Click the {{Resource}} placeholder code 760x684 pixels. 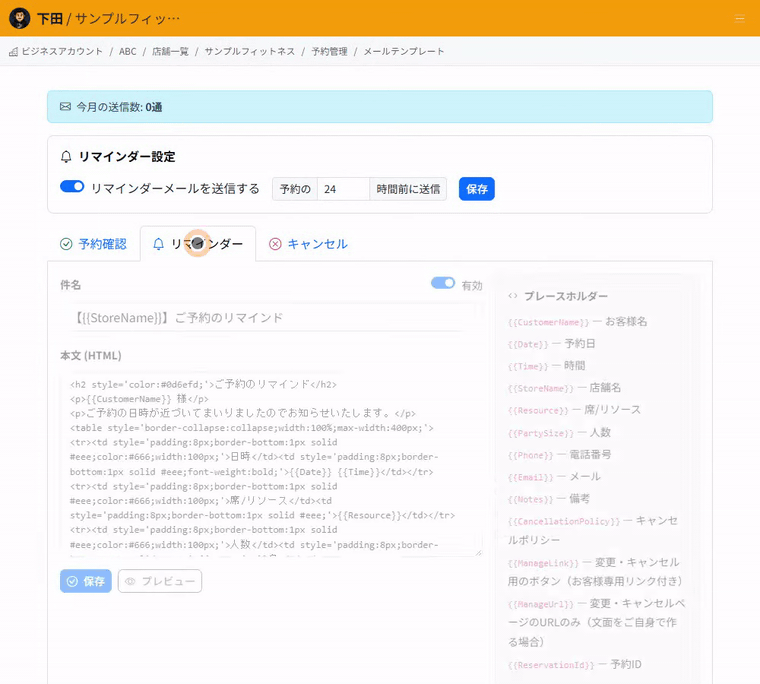(538, 411)
